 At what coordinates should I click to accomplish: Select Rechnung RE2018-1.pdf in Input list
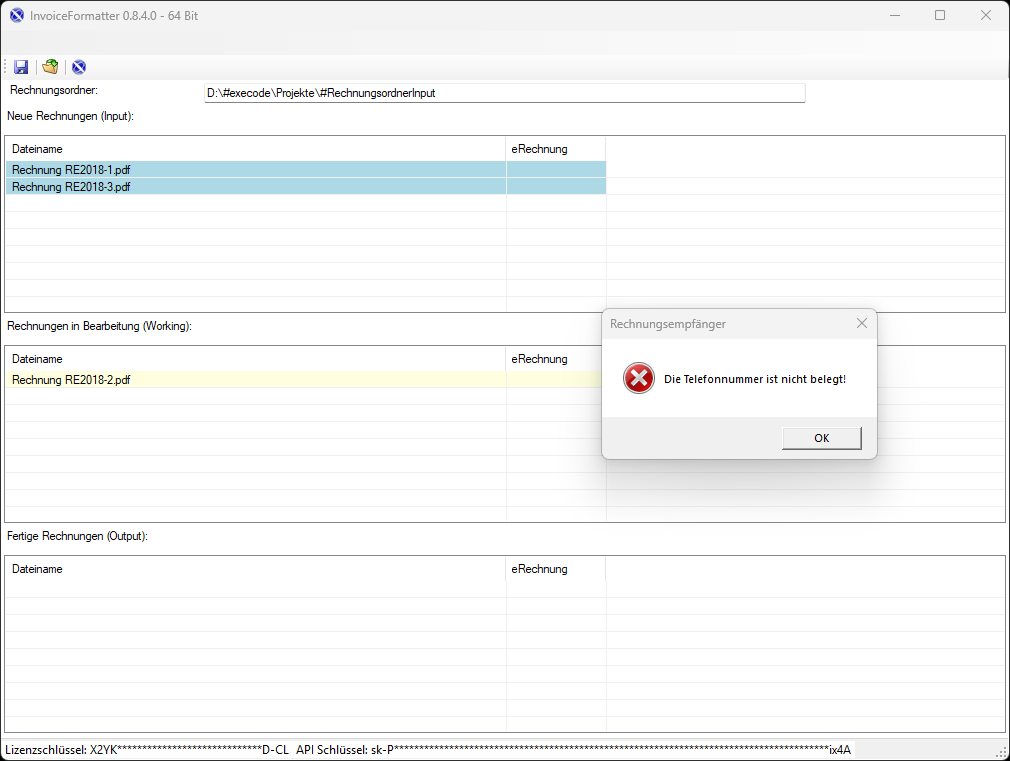(x=71, y=170)
